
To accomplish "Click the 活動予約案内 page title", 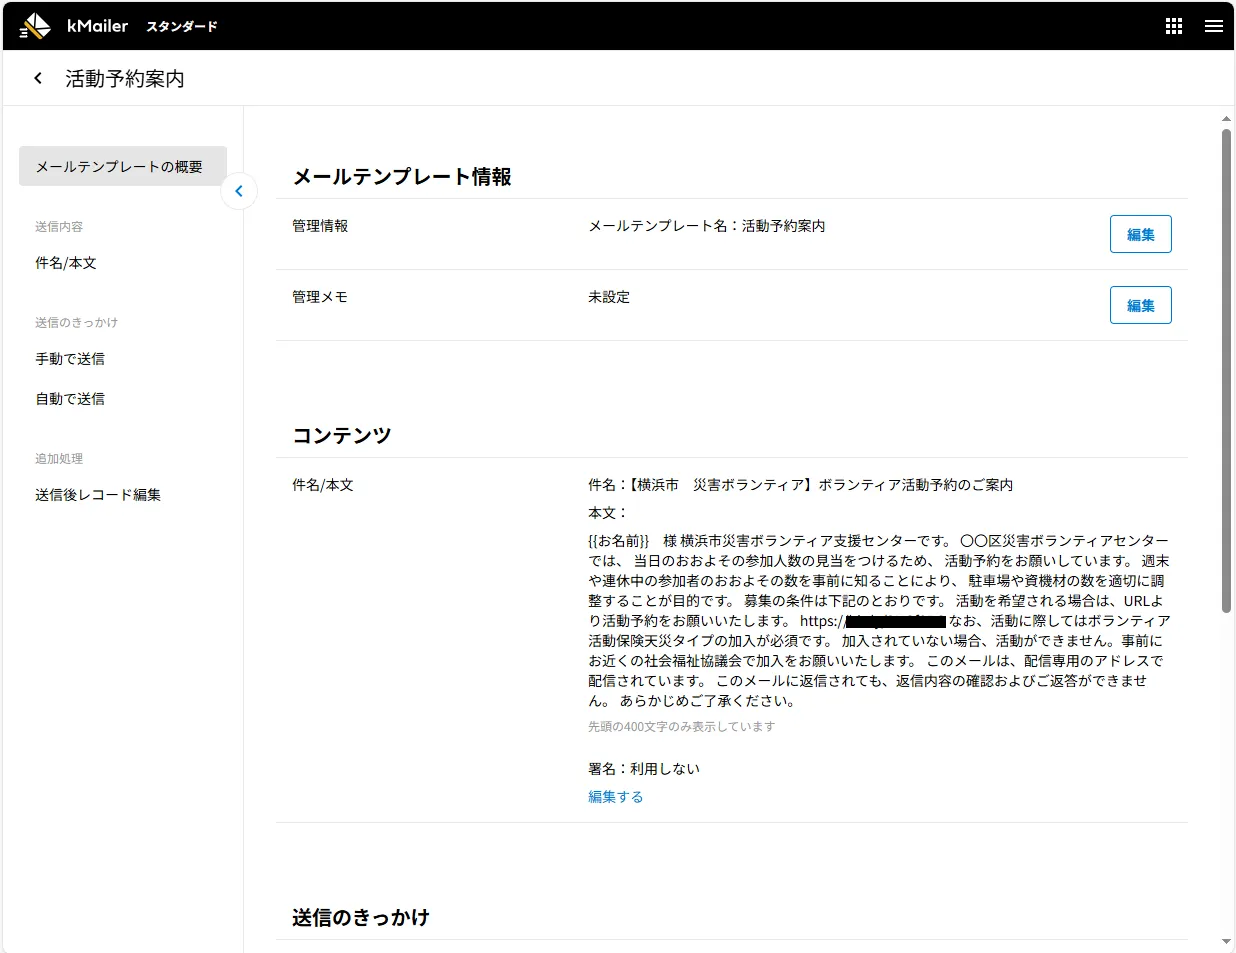I will 125,79.
